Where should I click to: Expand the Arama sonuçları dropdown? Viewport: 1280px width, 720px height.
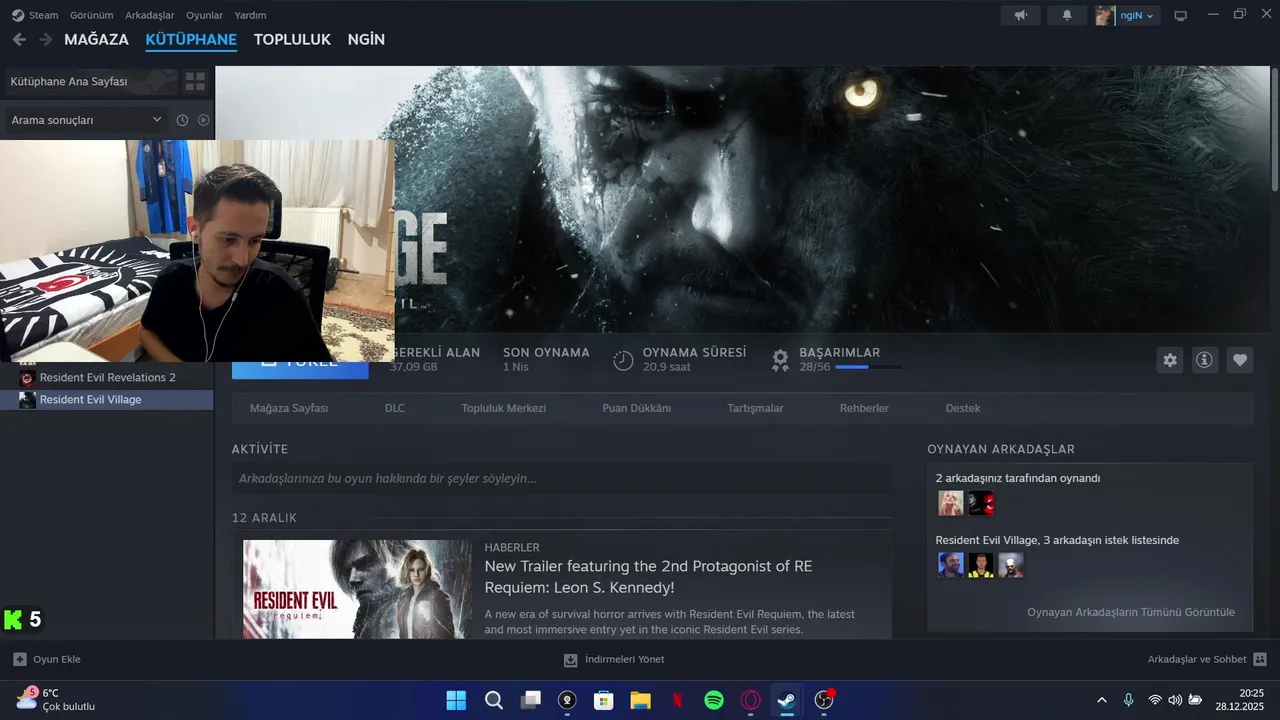[x=86, y=120]
